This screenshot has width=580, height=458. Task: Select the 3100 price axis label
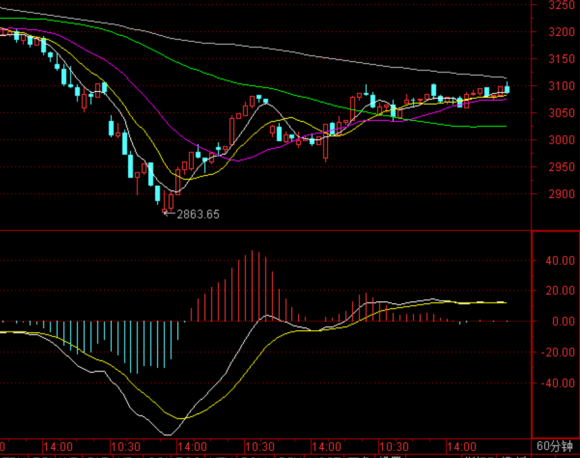[562, 86]
